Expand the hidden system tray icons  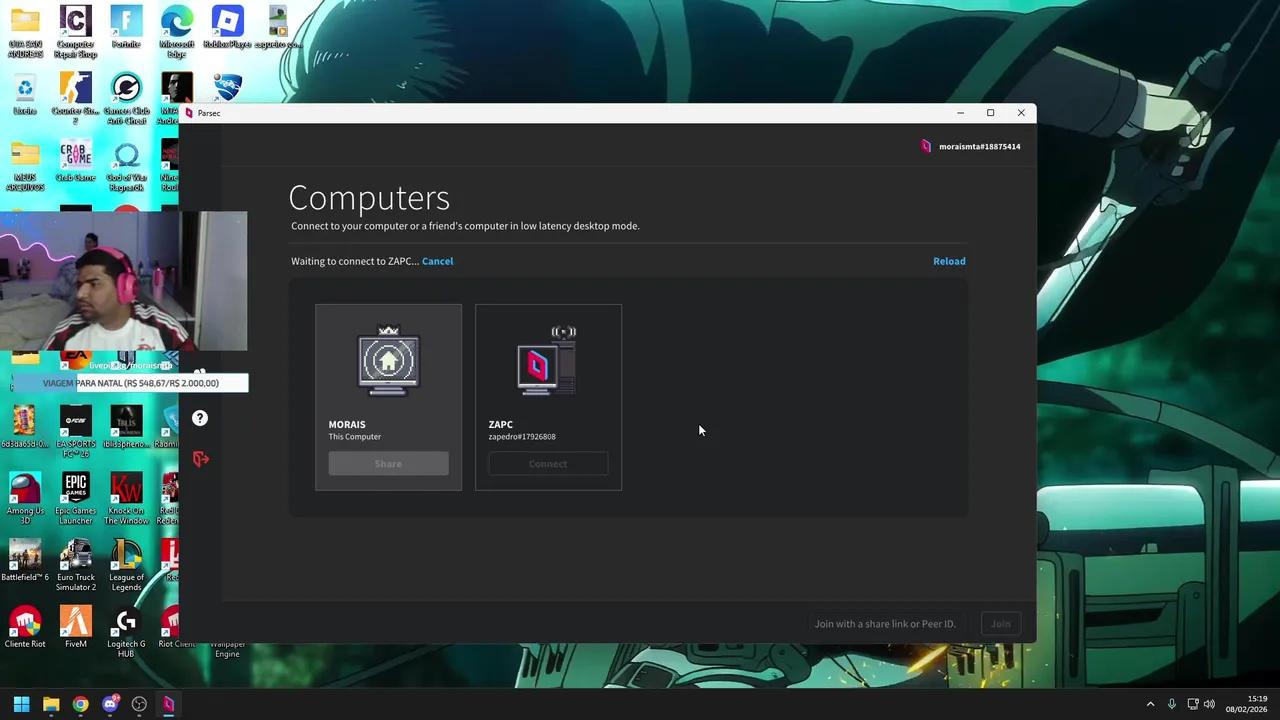point(1150,704)
